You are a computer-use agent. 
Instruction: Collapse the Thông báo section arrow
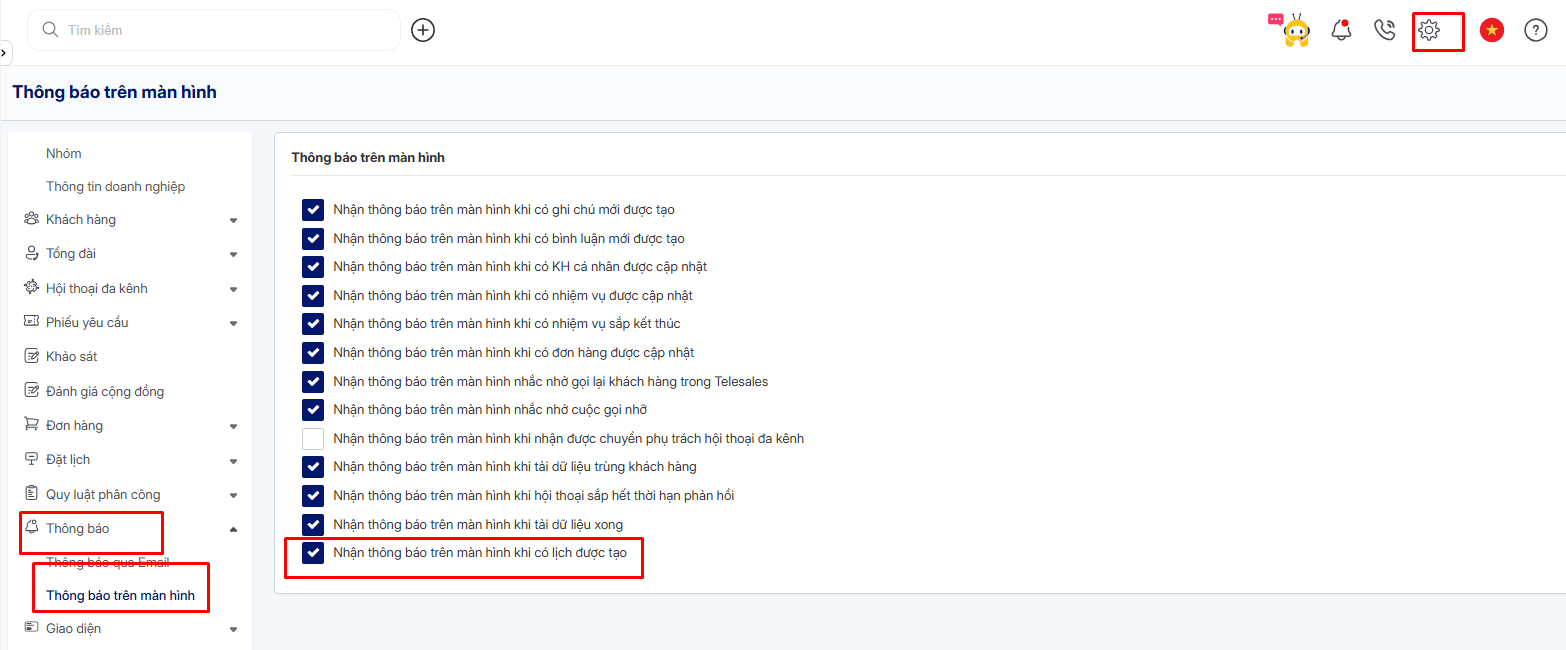coord(233,529)
